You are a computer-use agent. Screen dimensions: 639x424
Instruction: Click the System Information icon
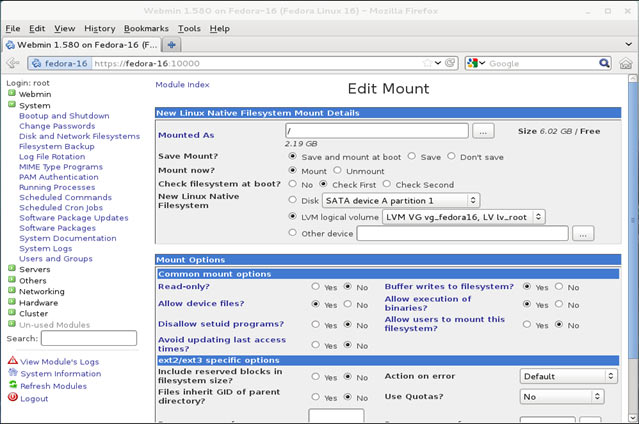[x=13, y=373]
